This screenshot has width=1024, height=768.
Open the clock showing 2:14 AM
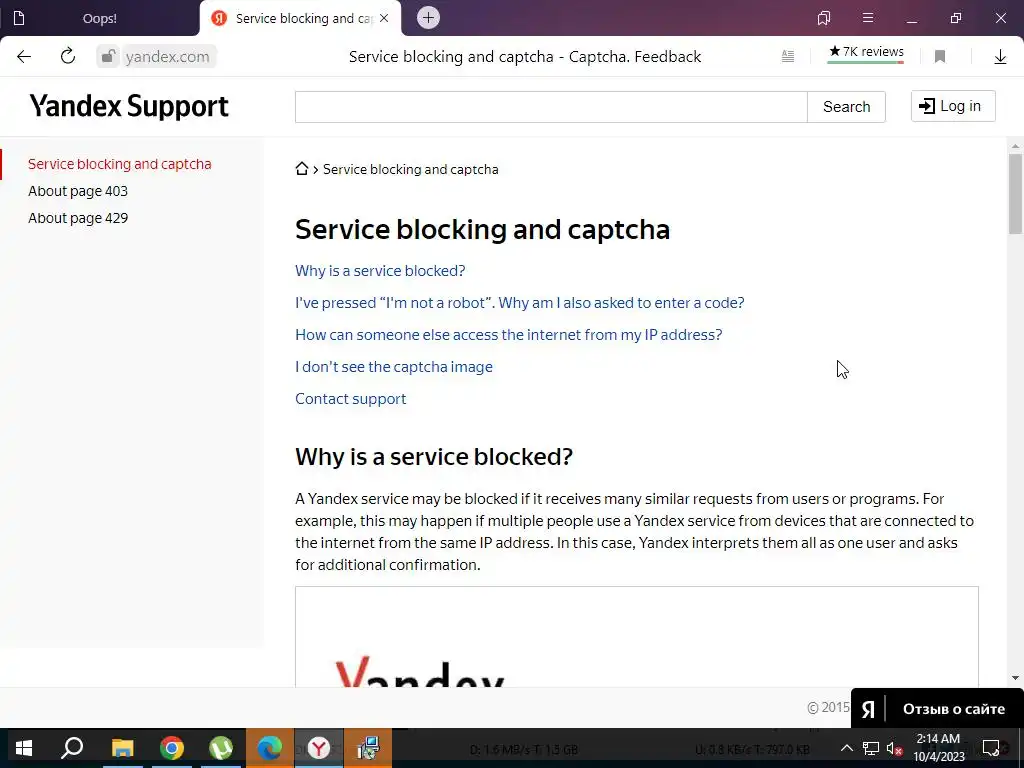point(938,748)
